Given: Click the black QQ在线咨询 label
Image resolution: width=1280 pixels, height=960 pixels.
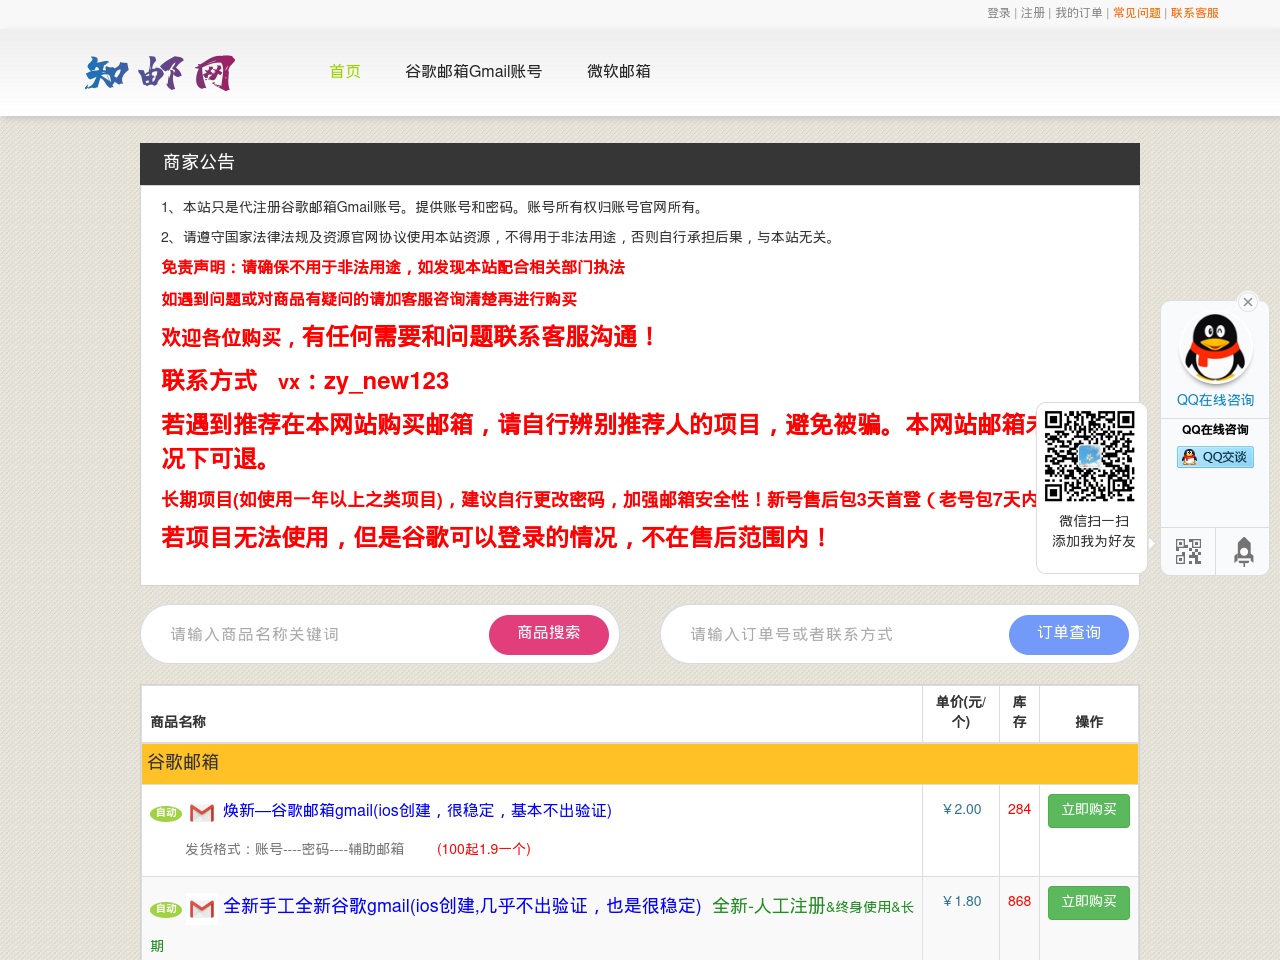Looking at the screenshot, I should 1215,430.
